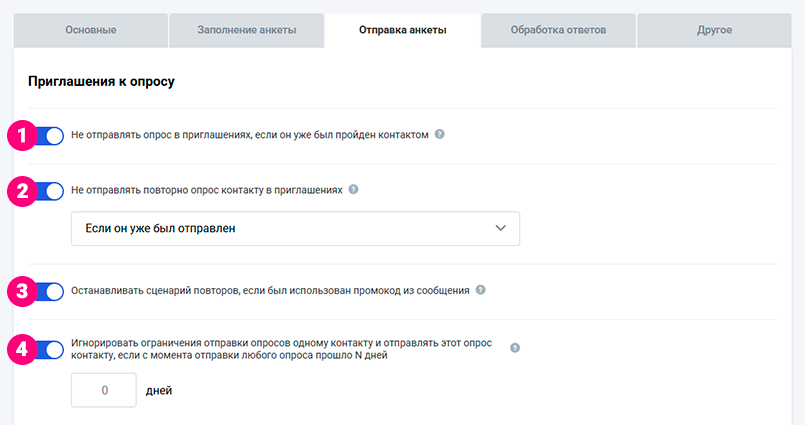Image resolution: width=805 pixels, height=425 pixels.
Task: Switch to the "Основные" tab
Action: point(90,30)
